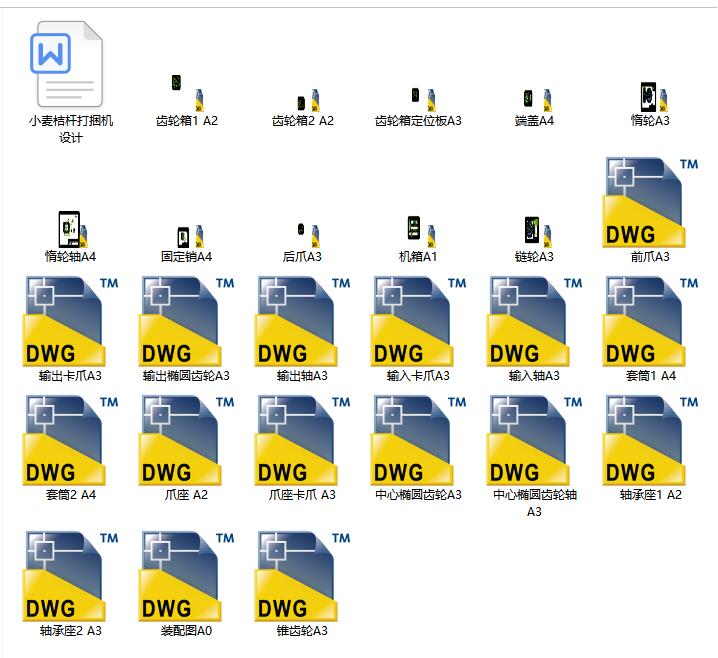Image resolution: width=718 pixels, height=658 pixels.
Task: Select the 套筒2 A4 DWG file icon
Action: 70,440
